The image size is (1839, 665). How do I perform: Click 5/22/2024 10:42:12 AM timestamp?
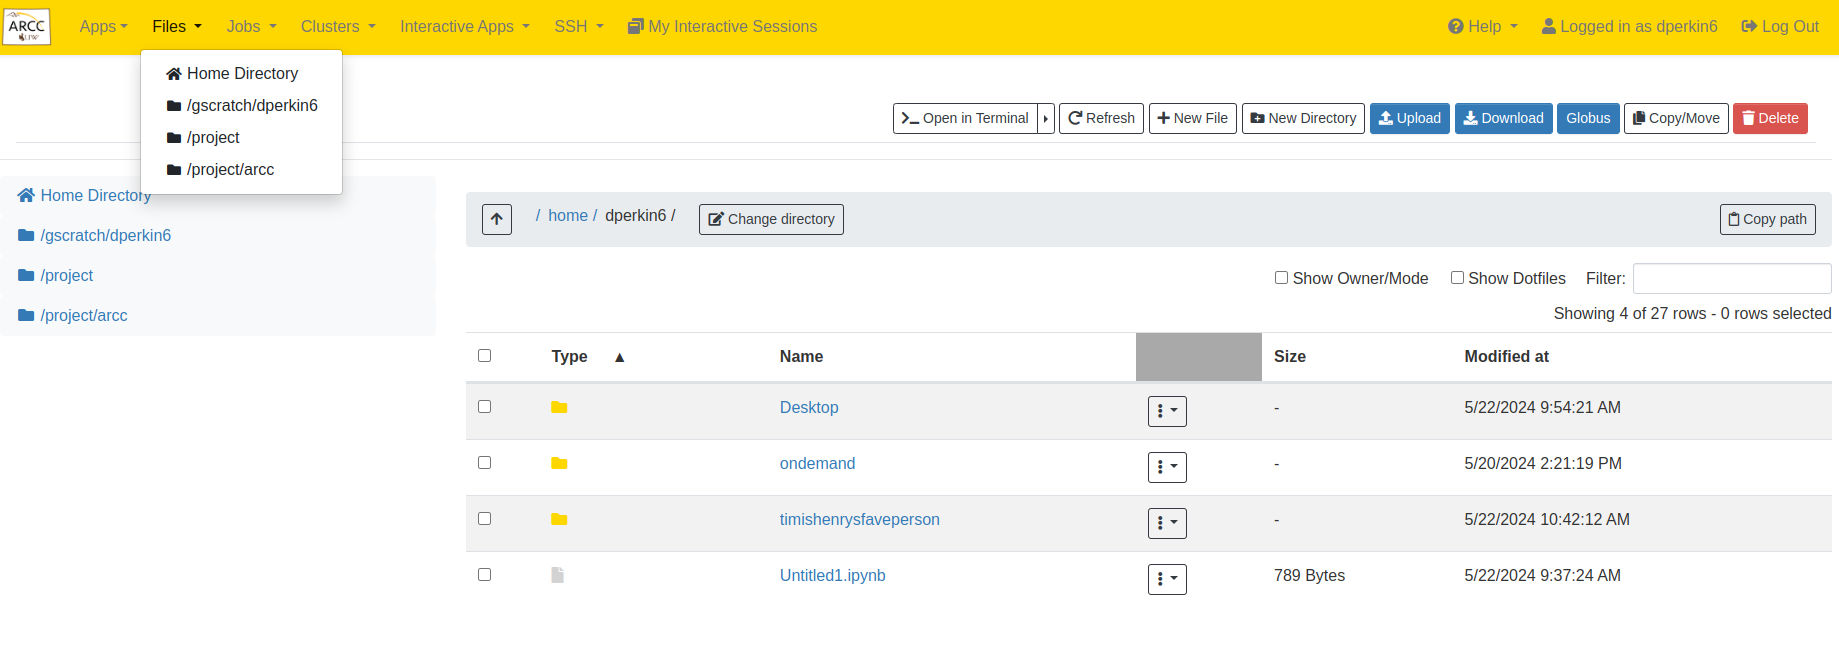[1547, 520]
